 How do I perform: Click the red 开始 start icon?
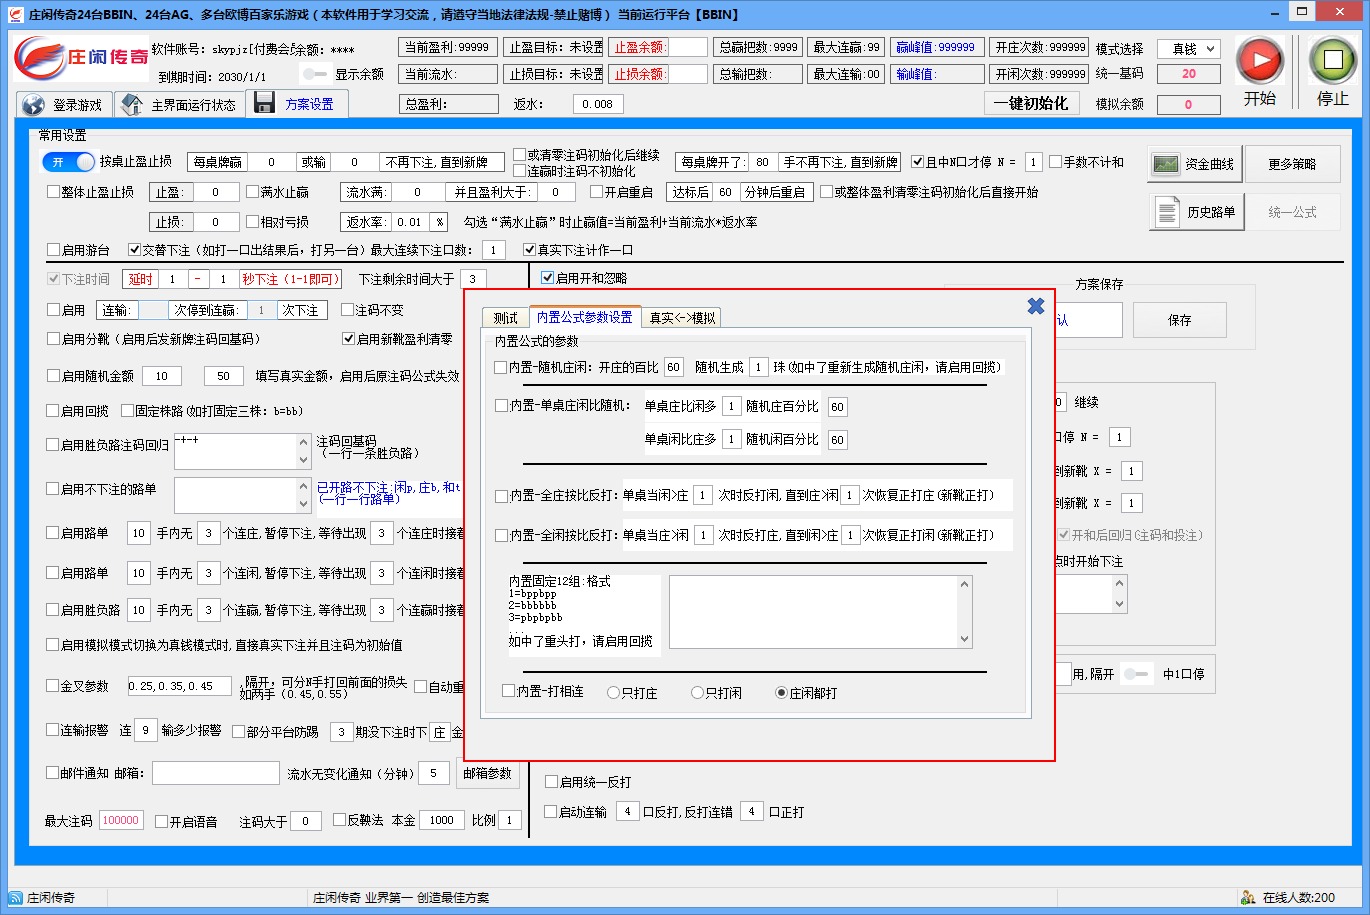[1259, 62]
